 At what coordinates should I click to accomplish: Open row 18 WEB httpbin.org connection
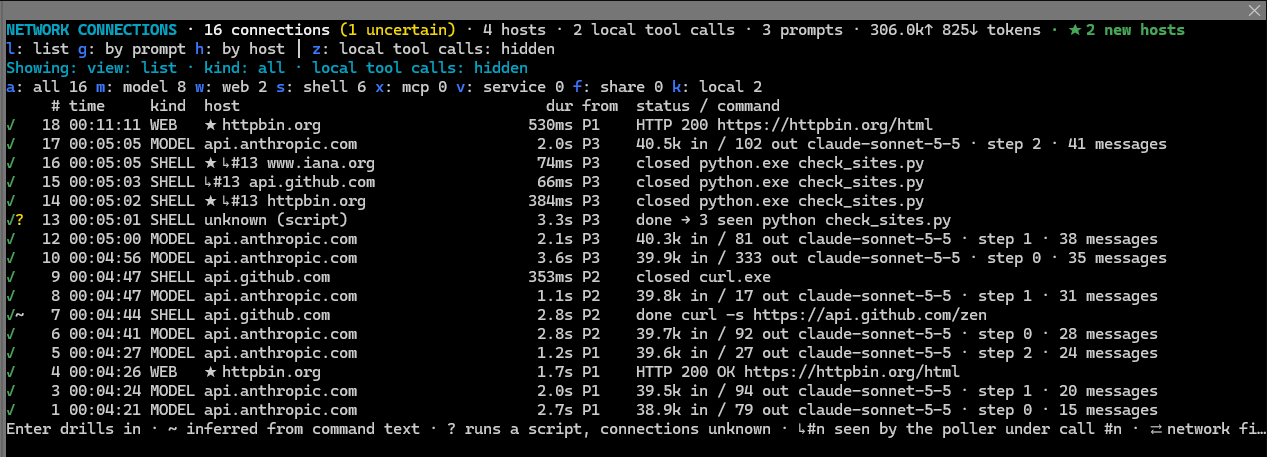[633, 125]
